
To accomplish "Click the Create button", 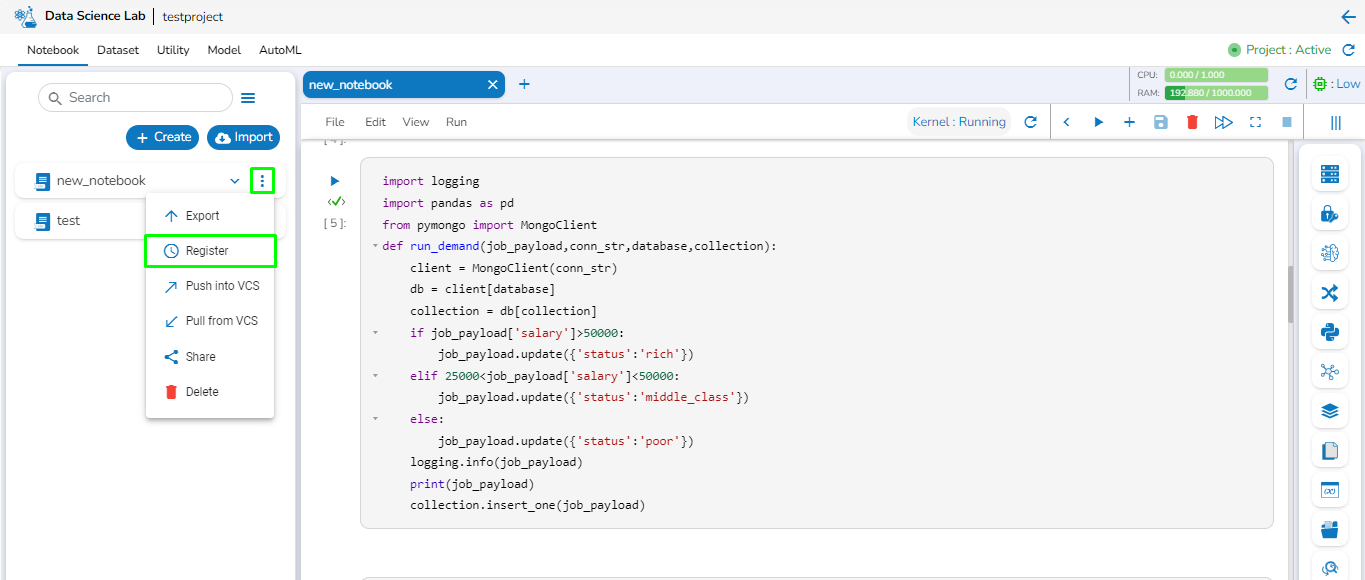I will [162, 137].
